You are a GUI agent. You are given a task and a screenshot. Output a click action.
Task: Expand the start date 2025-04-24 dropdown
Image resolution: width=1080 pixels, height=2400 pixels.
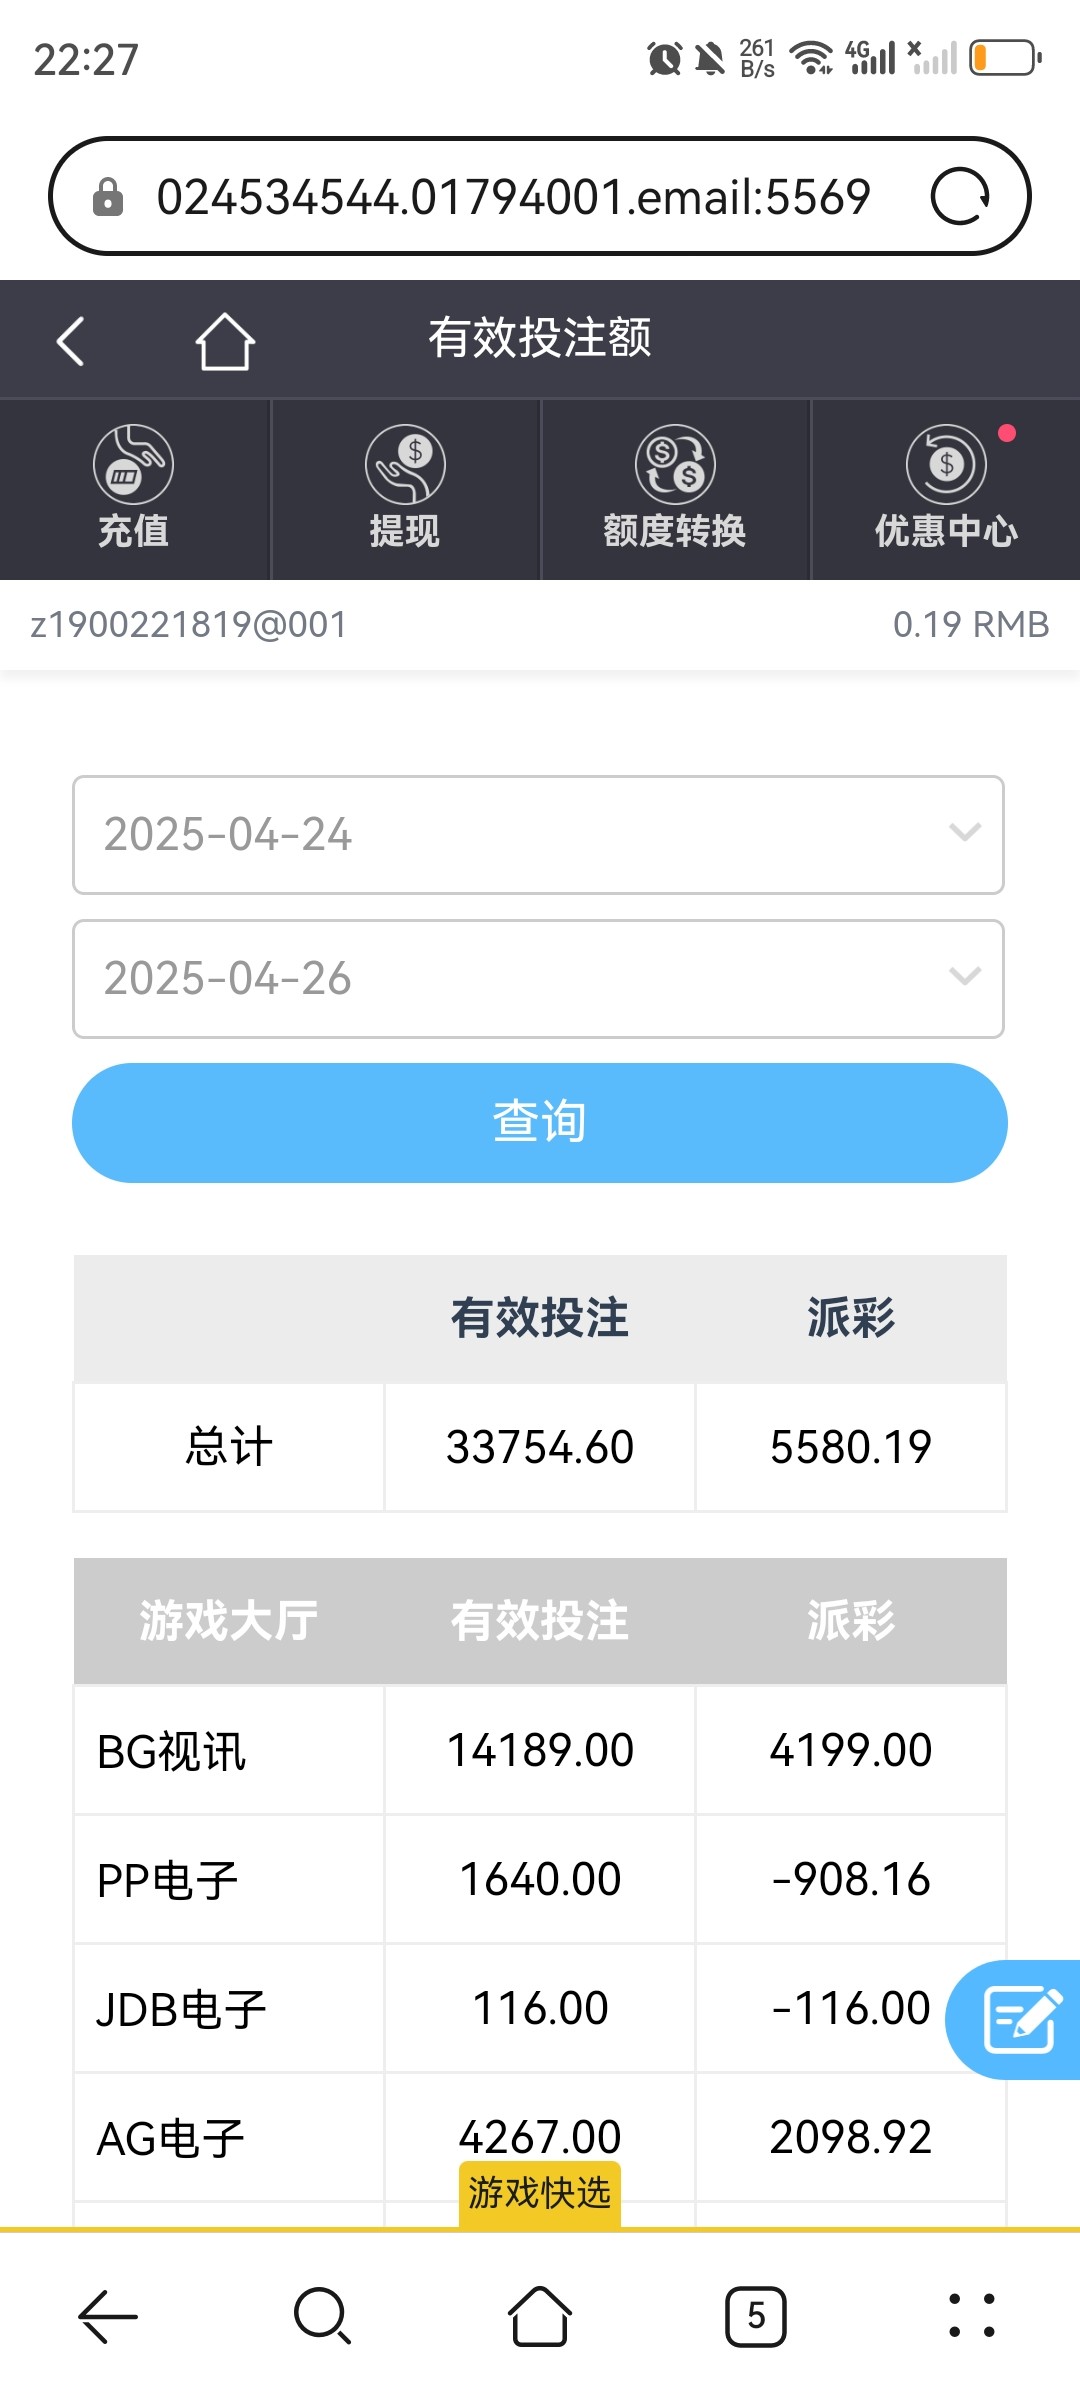[x=538, y=834]
